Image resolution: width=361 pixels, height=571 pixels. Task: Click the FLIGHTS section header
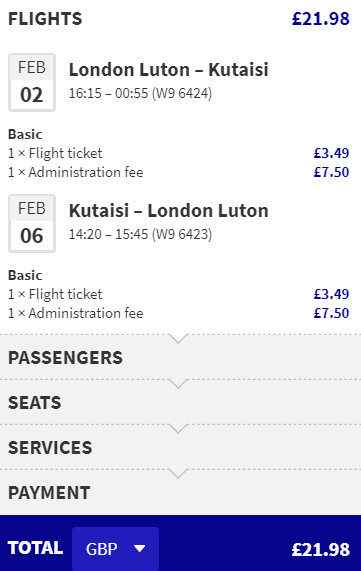pyautogui.click(x=45, y=19)
